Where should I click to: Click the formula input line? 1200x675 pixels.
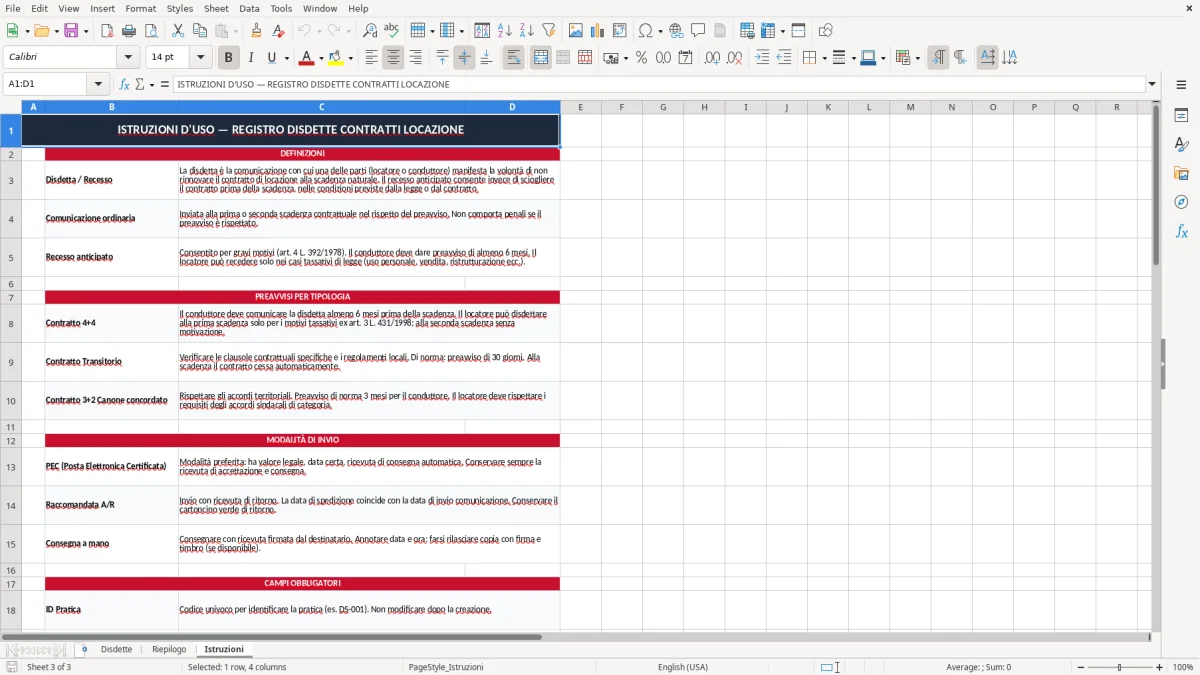pyautogui.click(x=658, y=84)
